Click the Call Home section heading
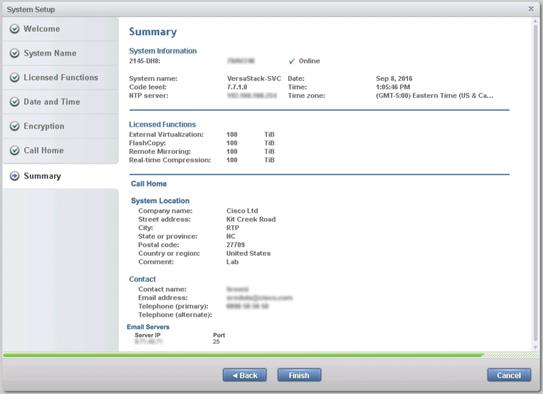 pyautogui.click(x=149, y=184)
